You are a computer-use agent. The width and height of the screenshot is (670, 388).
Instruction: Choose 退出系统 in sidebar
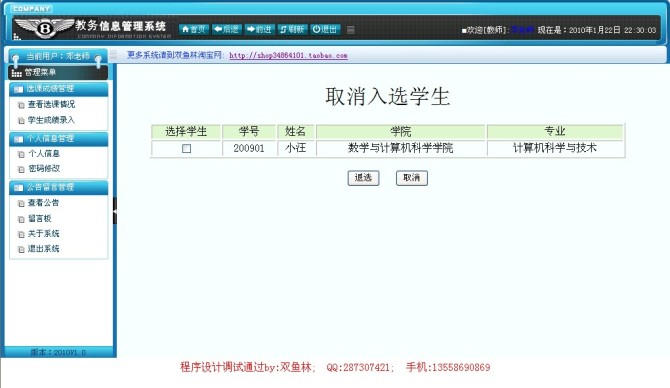(43, 248)
